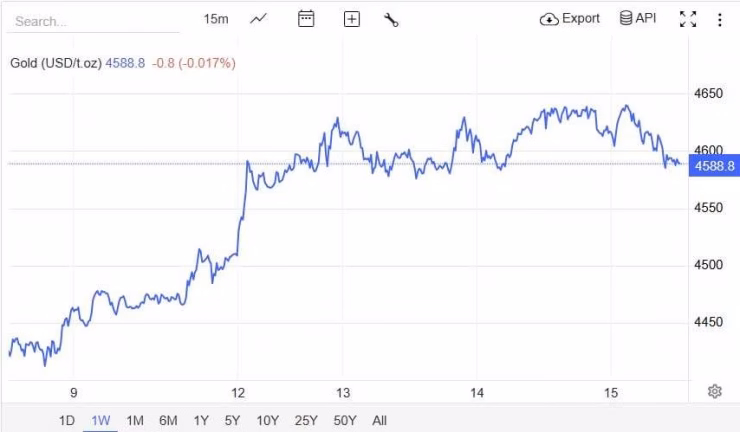The image size is (740, 432).
Task: Select the 1D time range
Action: click(x=67, y=420)
